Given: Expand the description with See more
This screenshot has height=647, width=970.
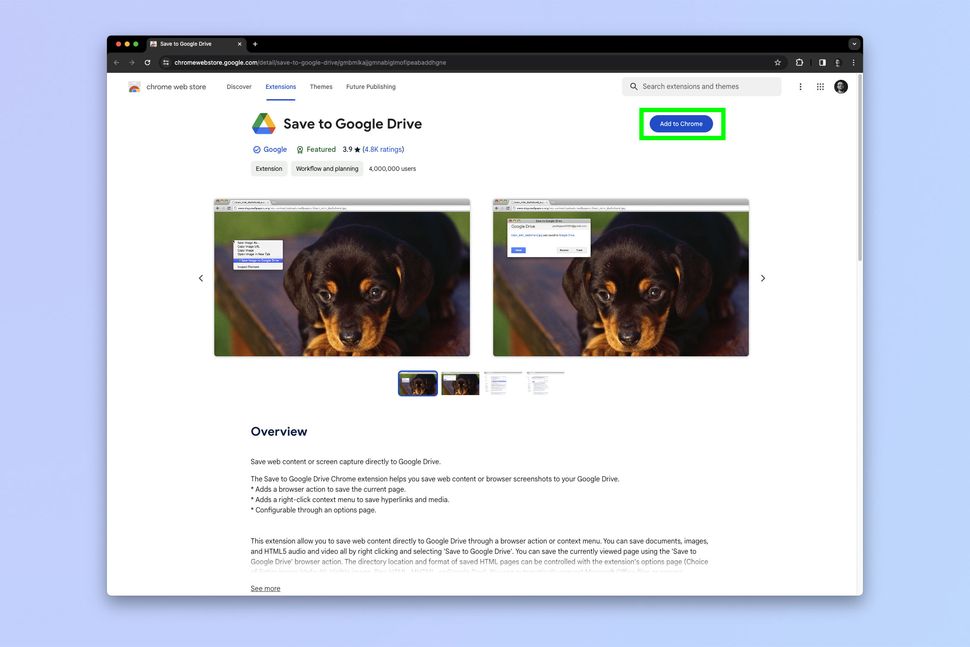Looking at the screenshot, I should pos(265,588).
